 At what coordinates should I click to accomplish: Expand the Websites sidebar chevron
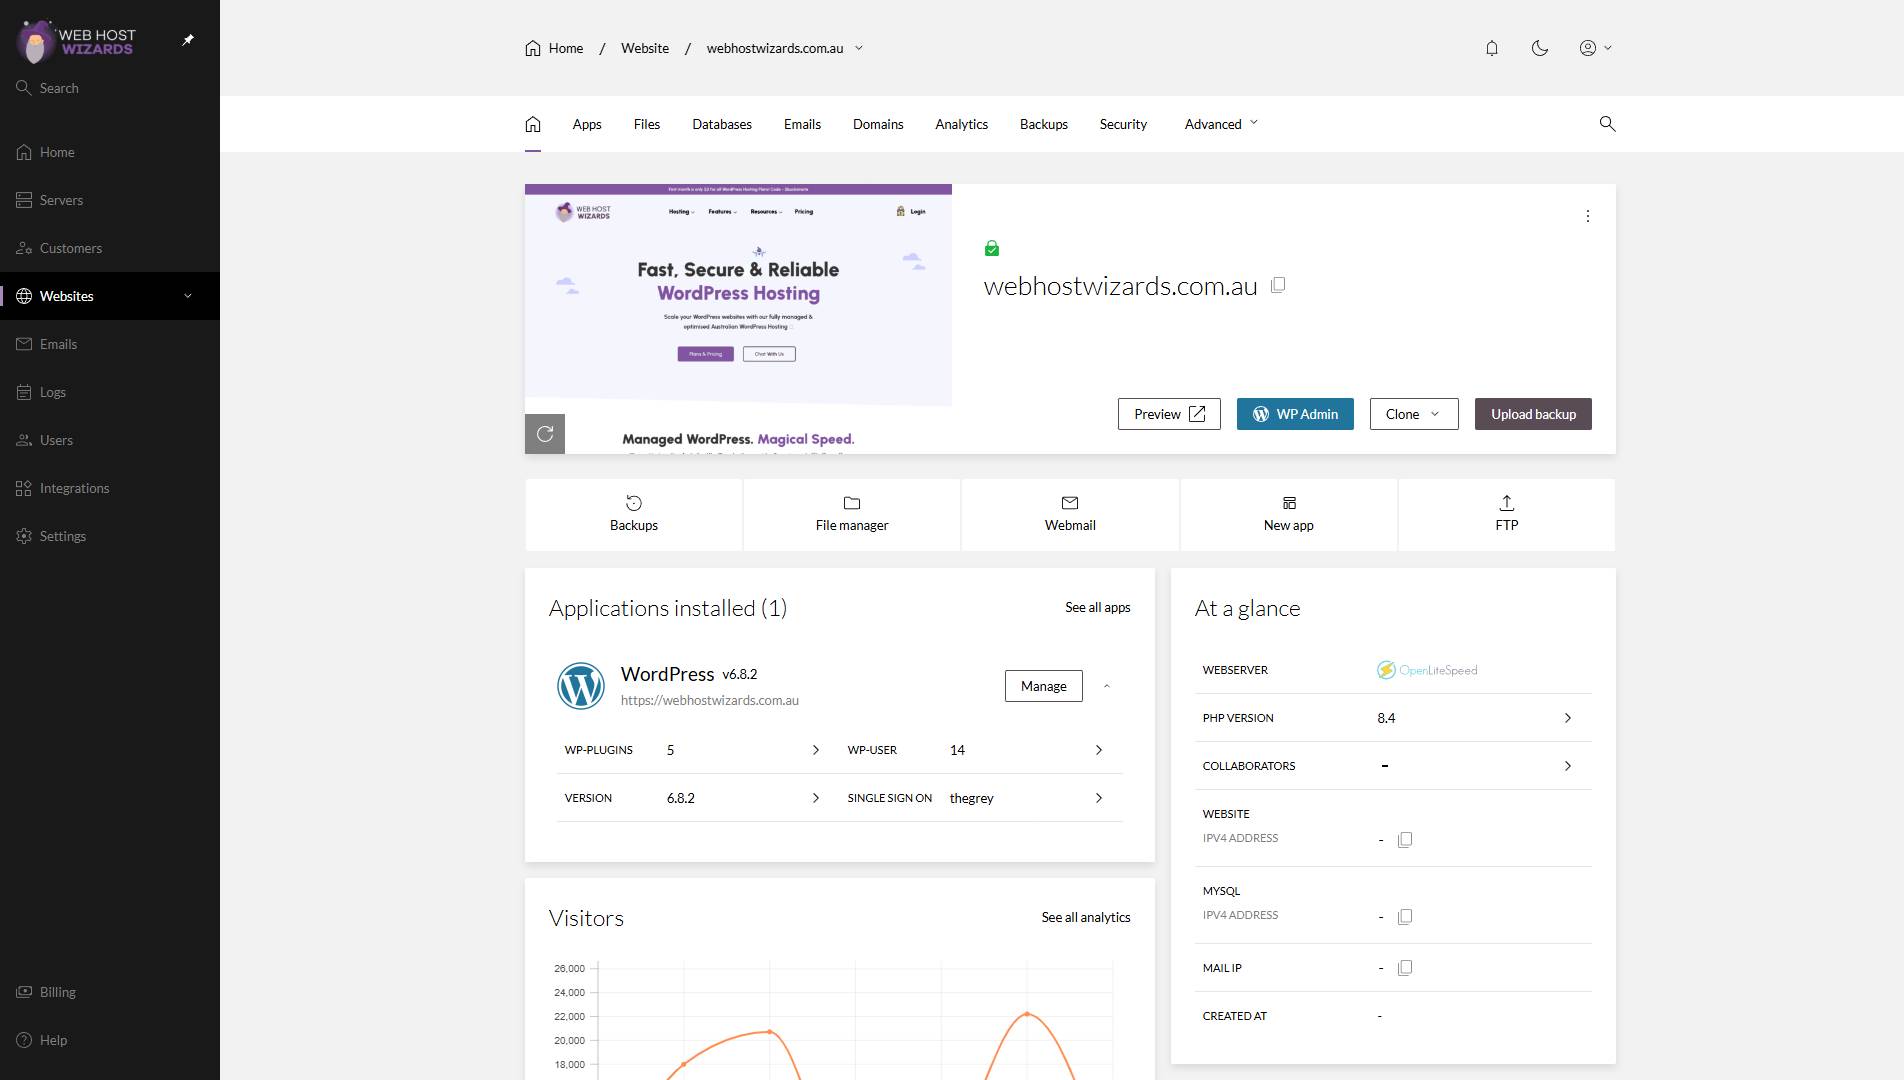[x=188, y=296]
